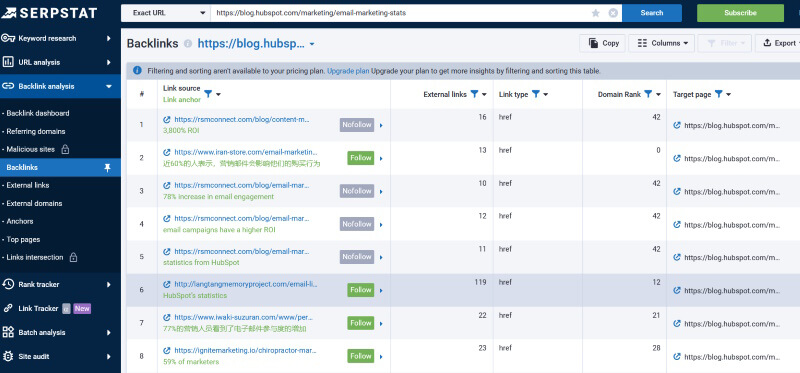800x373 pixels.
Task: Click target page link icon in row 1
Action: pos(677,125)
